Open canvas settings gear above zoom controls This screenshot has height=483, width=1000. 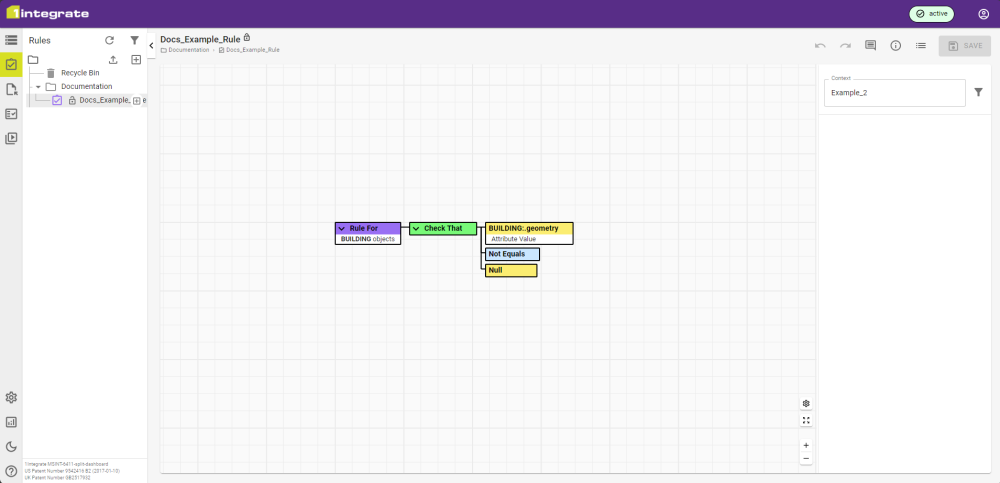tap(806, 404)
